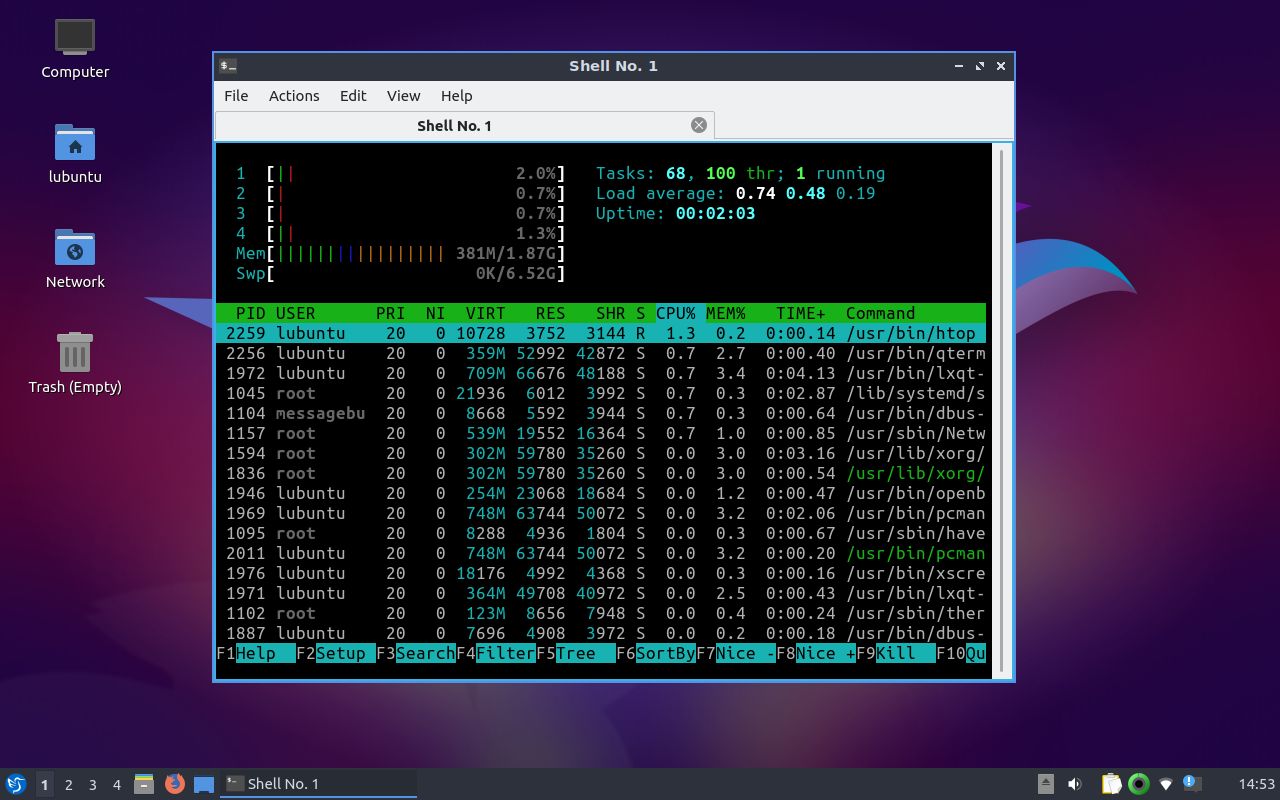Open Qlipper clipboard manager in the system tray
This screenshot has height=800, width=1280.
(x=1110, y=784)
